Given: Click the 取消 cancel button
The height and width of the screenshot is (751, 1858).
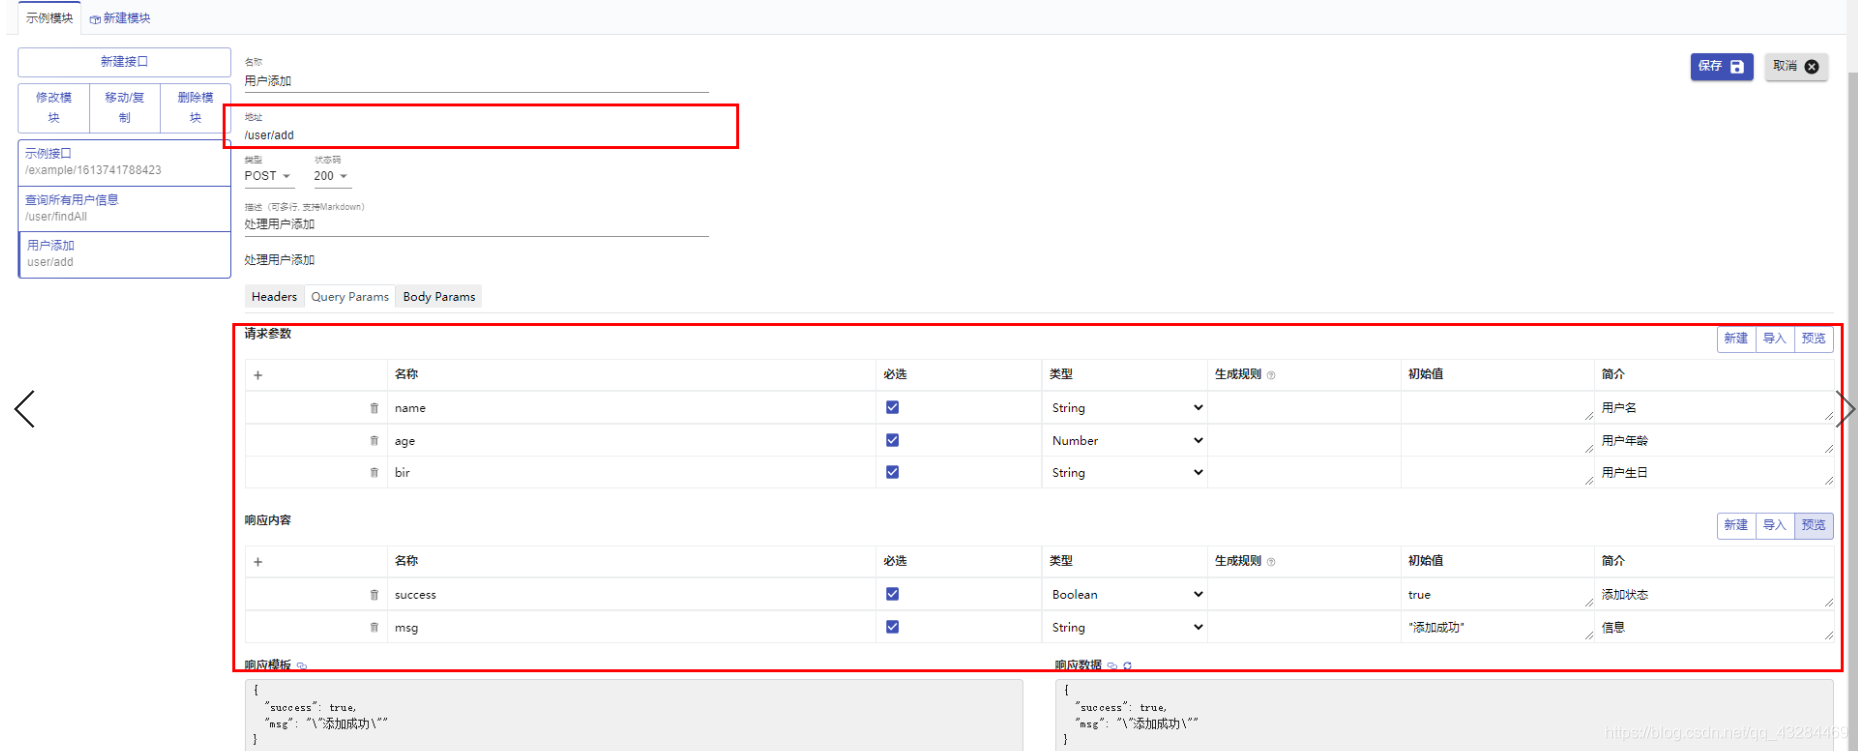Looking at the screenshot, I should click(1796, 67).
